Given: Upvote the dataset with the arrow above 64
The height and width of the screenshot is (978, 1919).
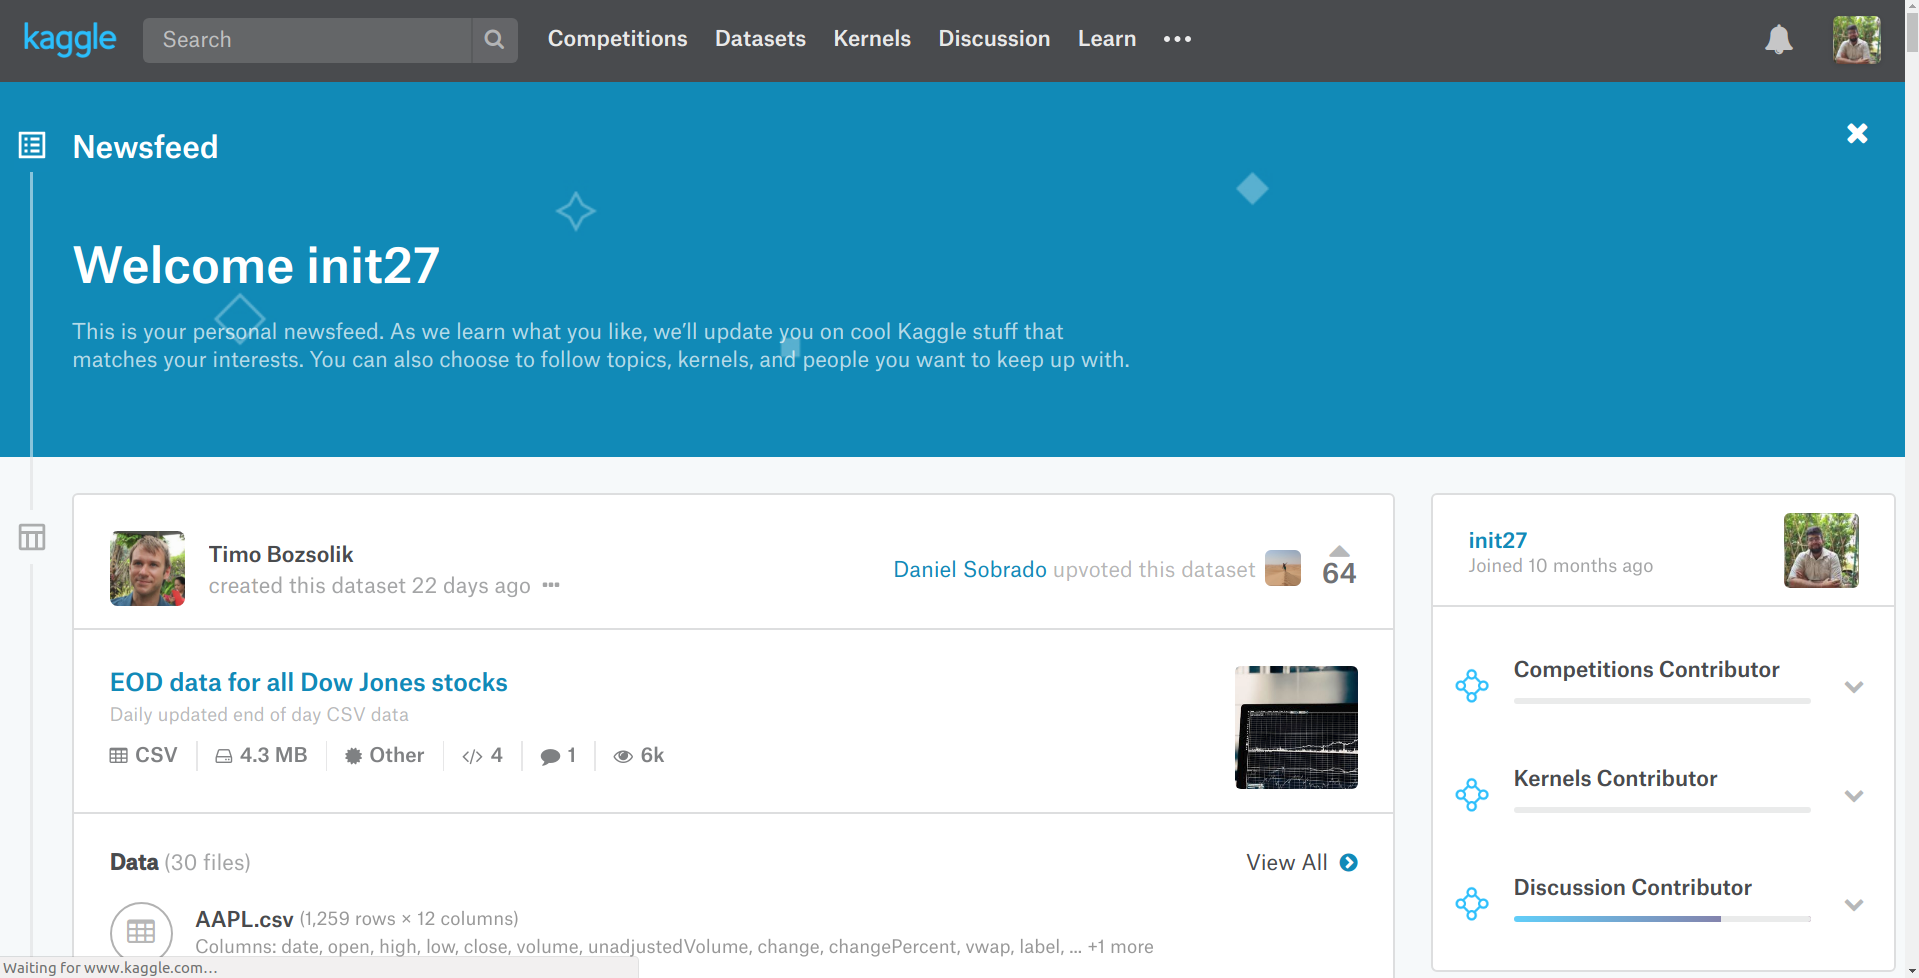Looking at the screenshot, I should (x=1339, y=551).
